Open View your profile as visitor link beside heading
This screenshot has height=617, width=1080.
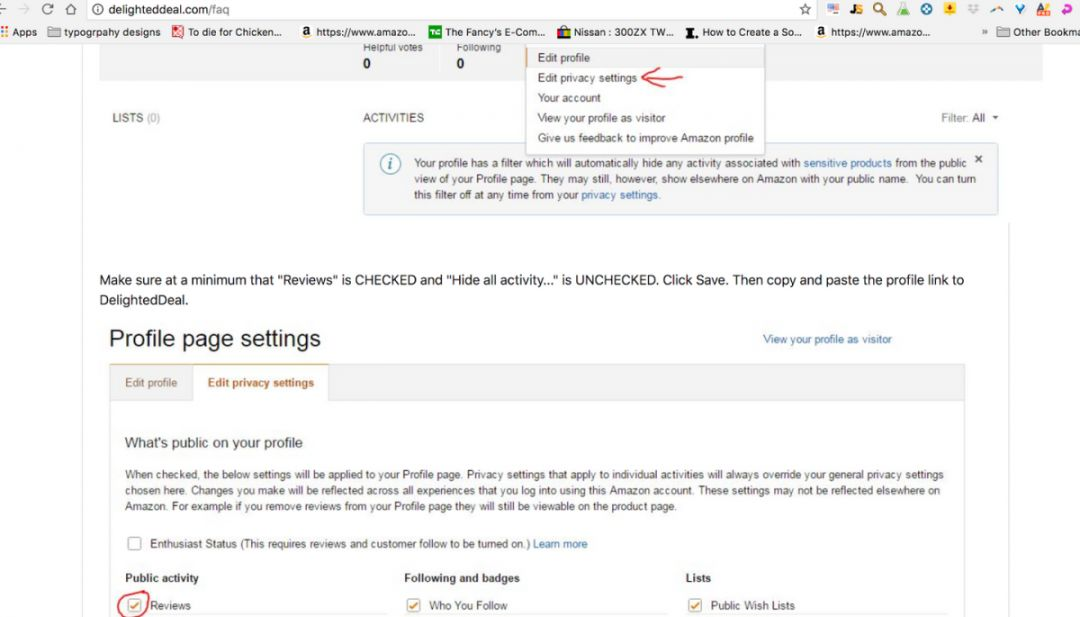(x=827, y=339)
